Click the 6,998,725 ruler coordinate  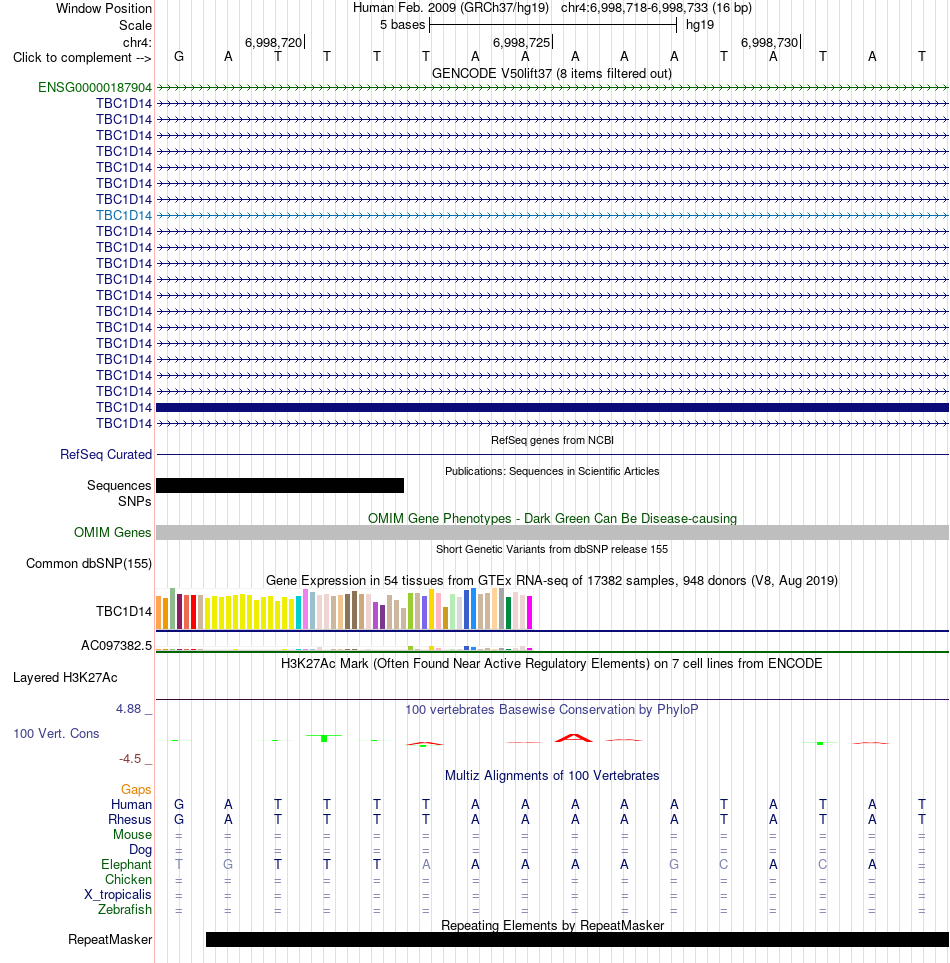521,42
